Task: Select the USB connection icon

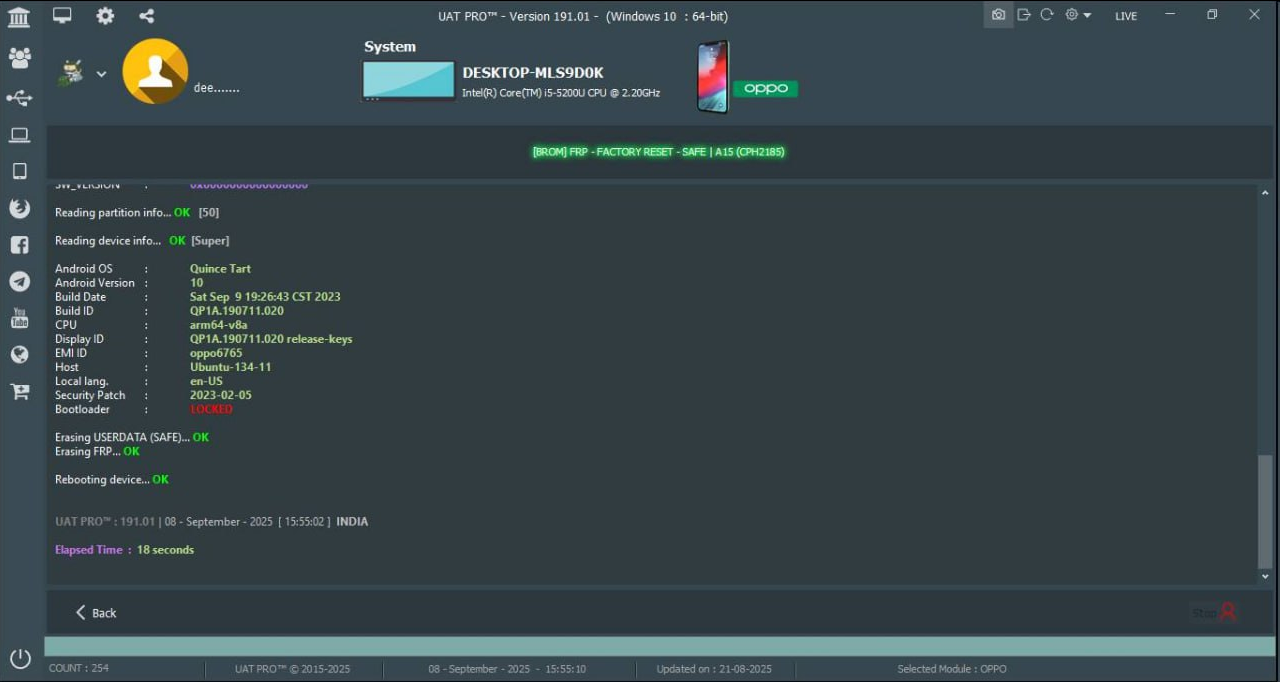Action: [x=19, y=98]
